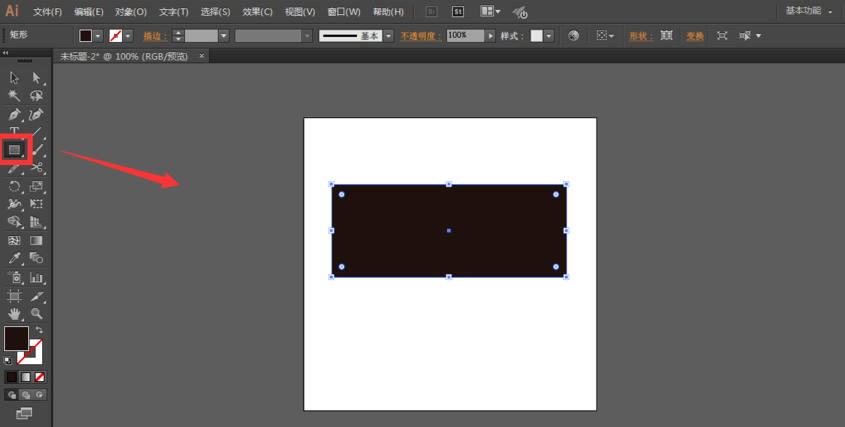Screen dimensions: 845x427
Task: Choose the Pen tool
Action: [x=14, y=115]
